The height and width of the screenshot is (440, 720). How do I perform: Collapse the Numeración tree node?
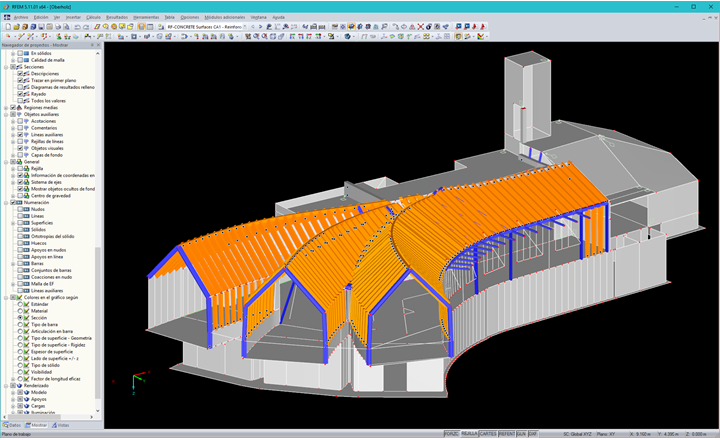click(6, 202)
